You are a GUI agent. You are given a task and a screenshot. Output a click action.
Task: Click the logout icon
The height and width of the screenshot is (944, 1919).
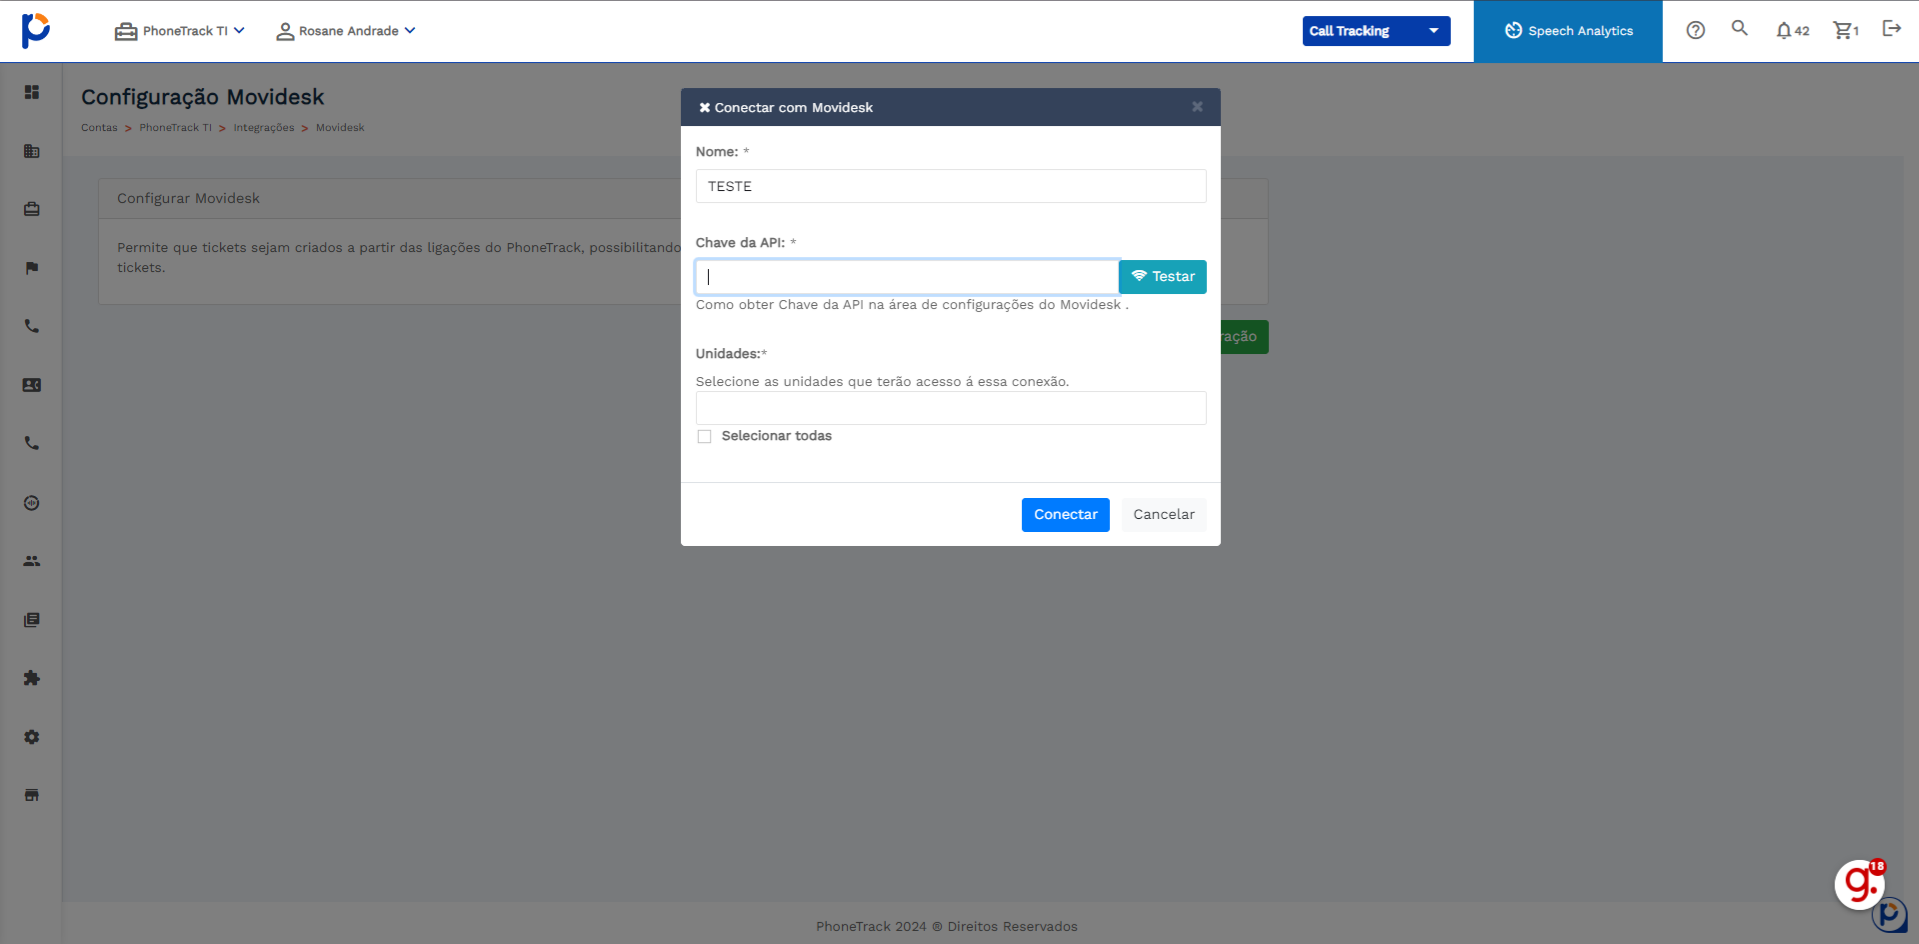coord(1891,29)
